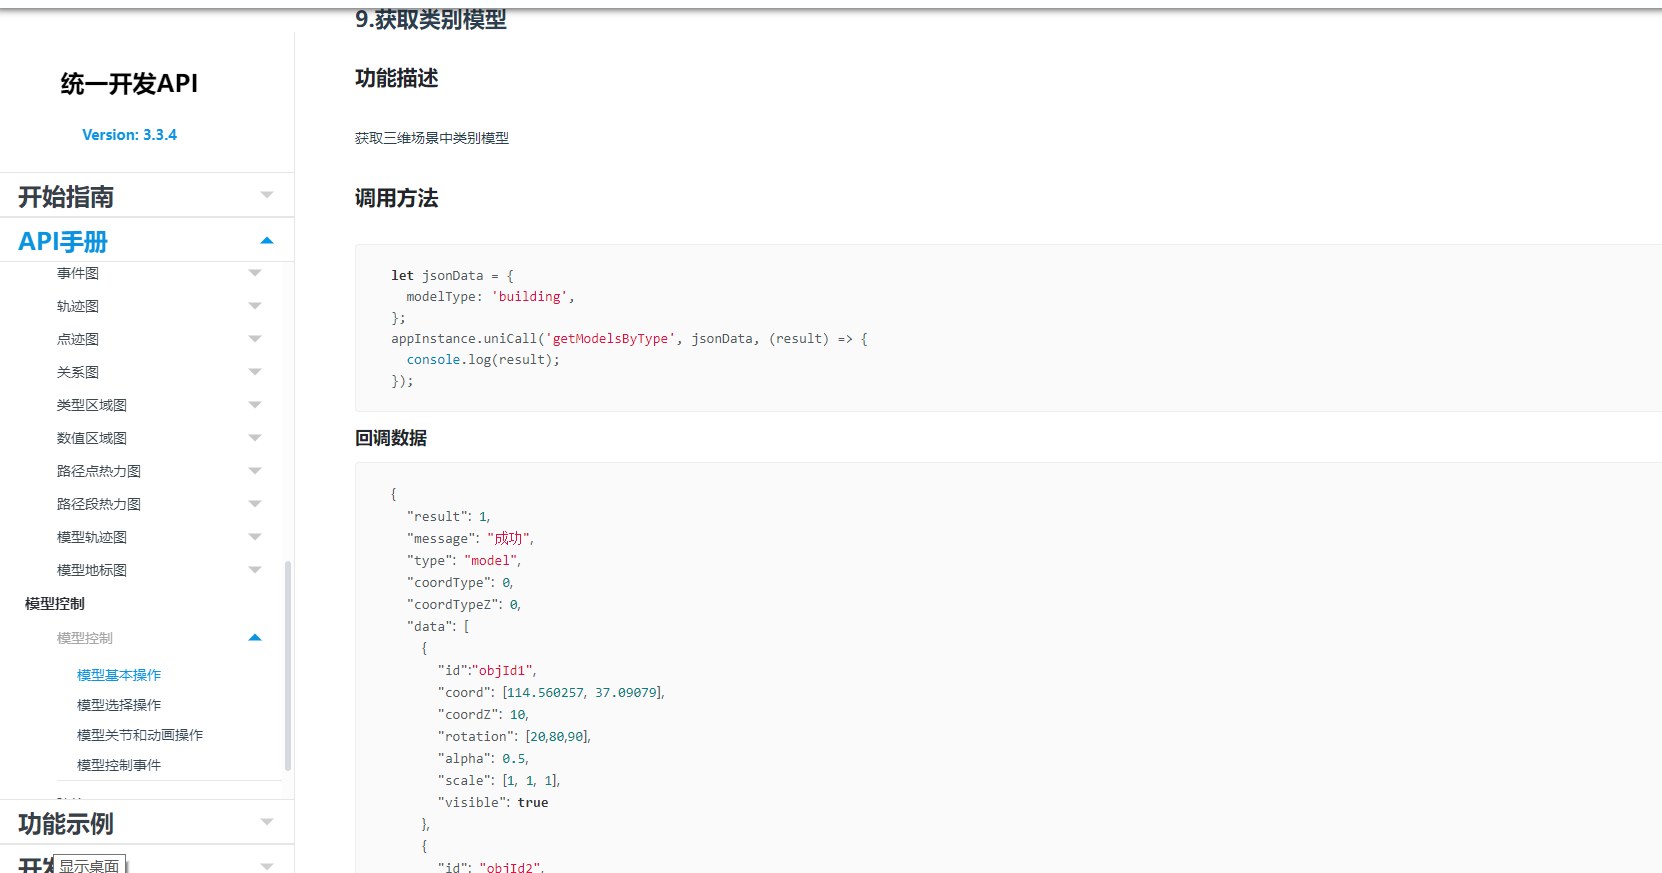Expand the 路径段热力图 submenu arrow
The width and height of the screenshot is (1662, 873).
click(x=255, y=504)
